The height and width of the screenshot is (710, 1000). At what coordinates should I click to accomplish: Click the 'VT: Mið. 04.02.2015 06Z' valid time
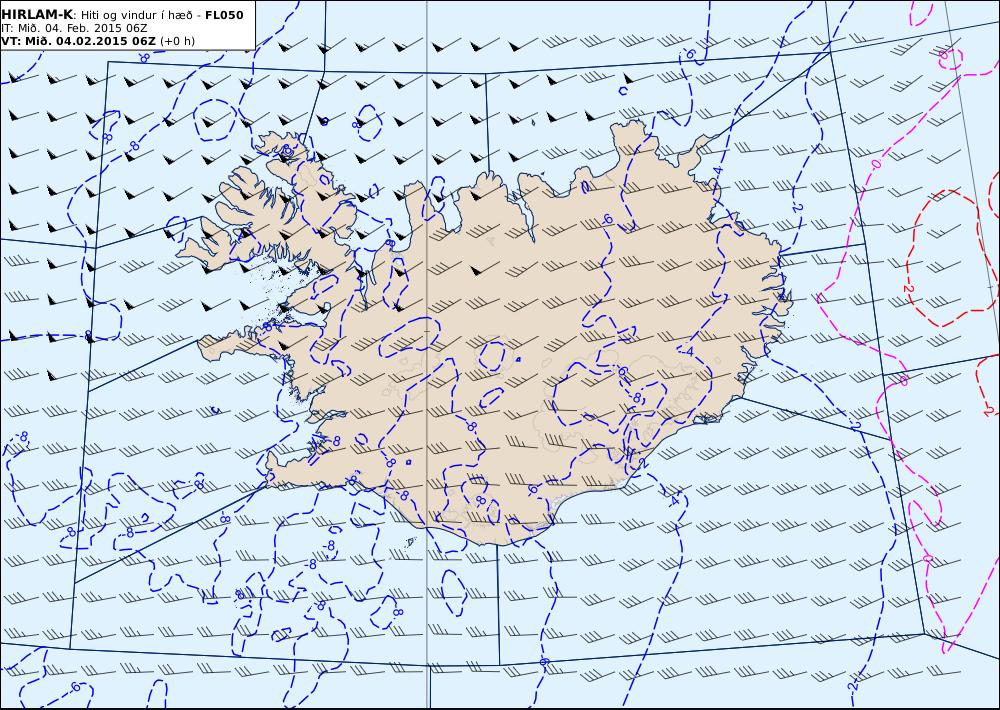coord(78,41)
